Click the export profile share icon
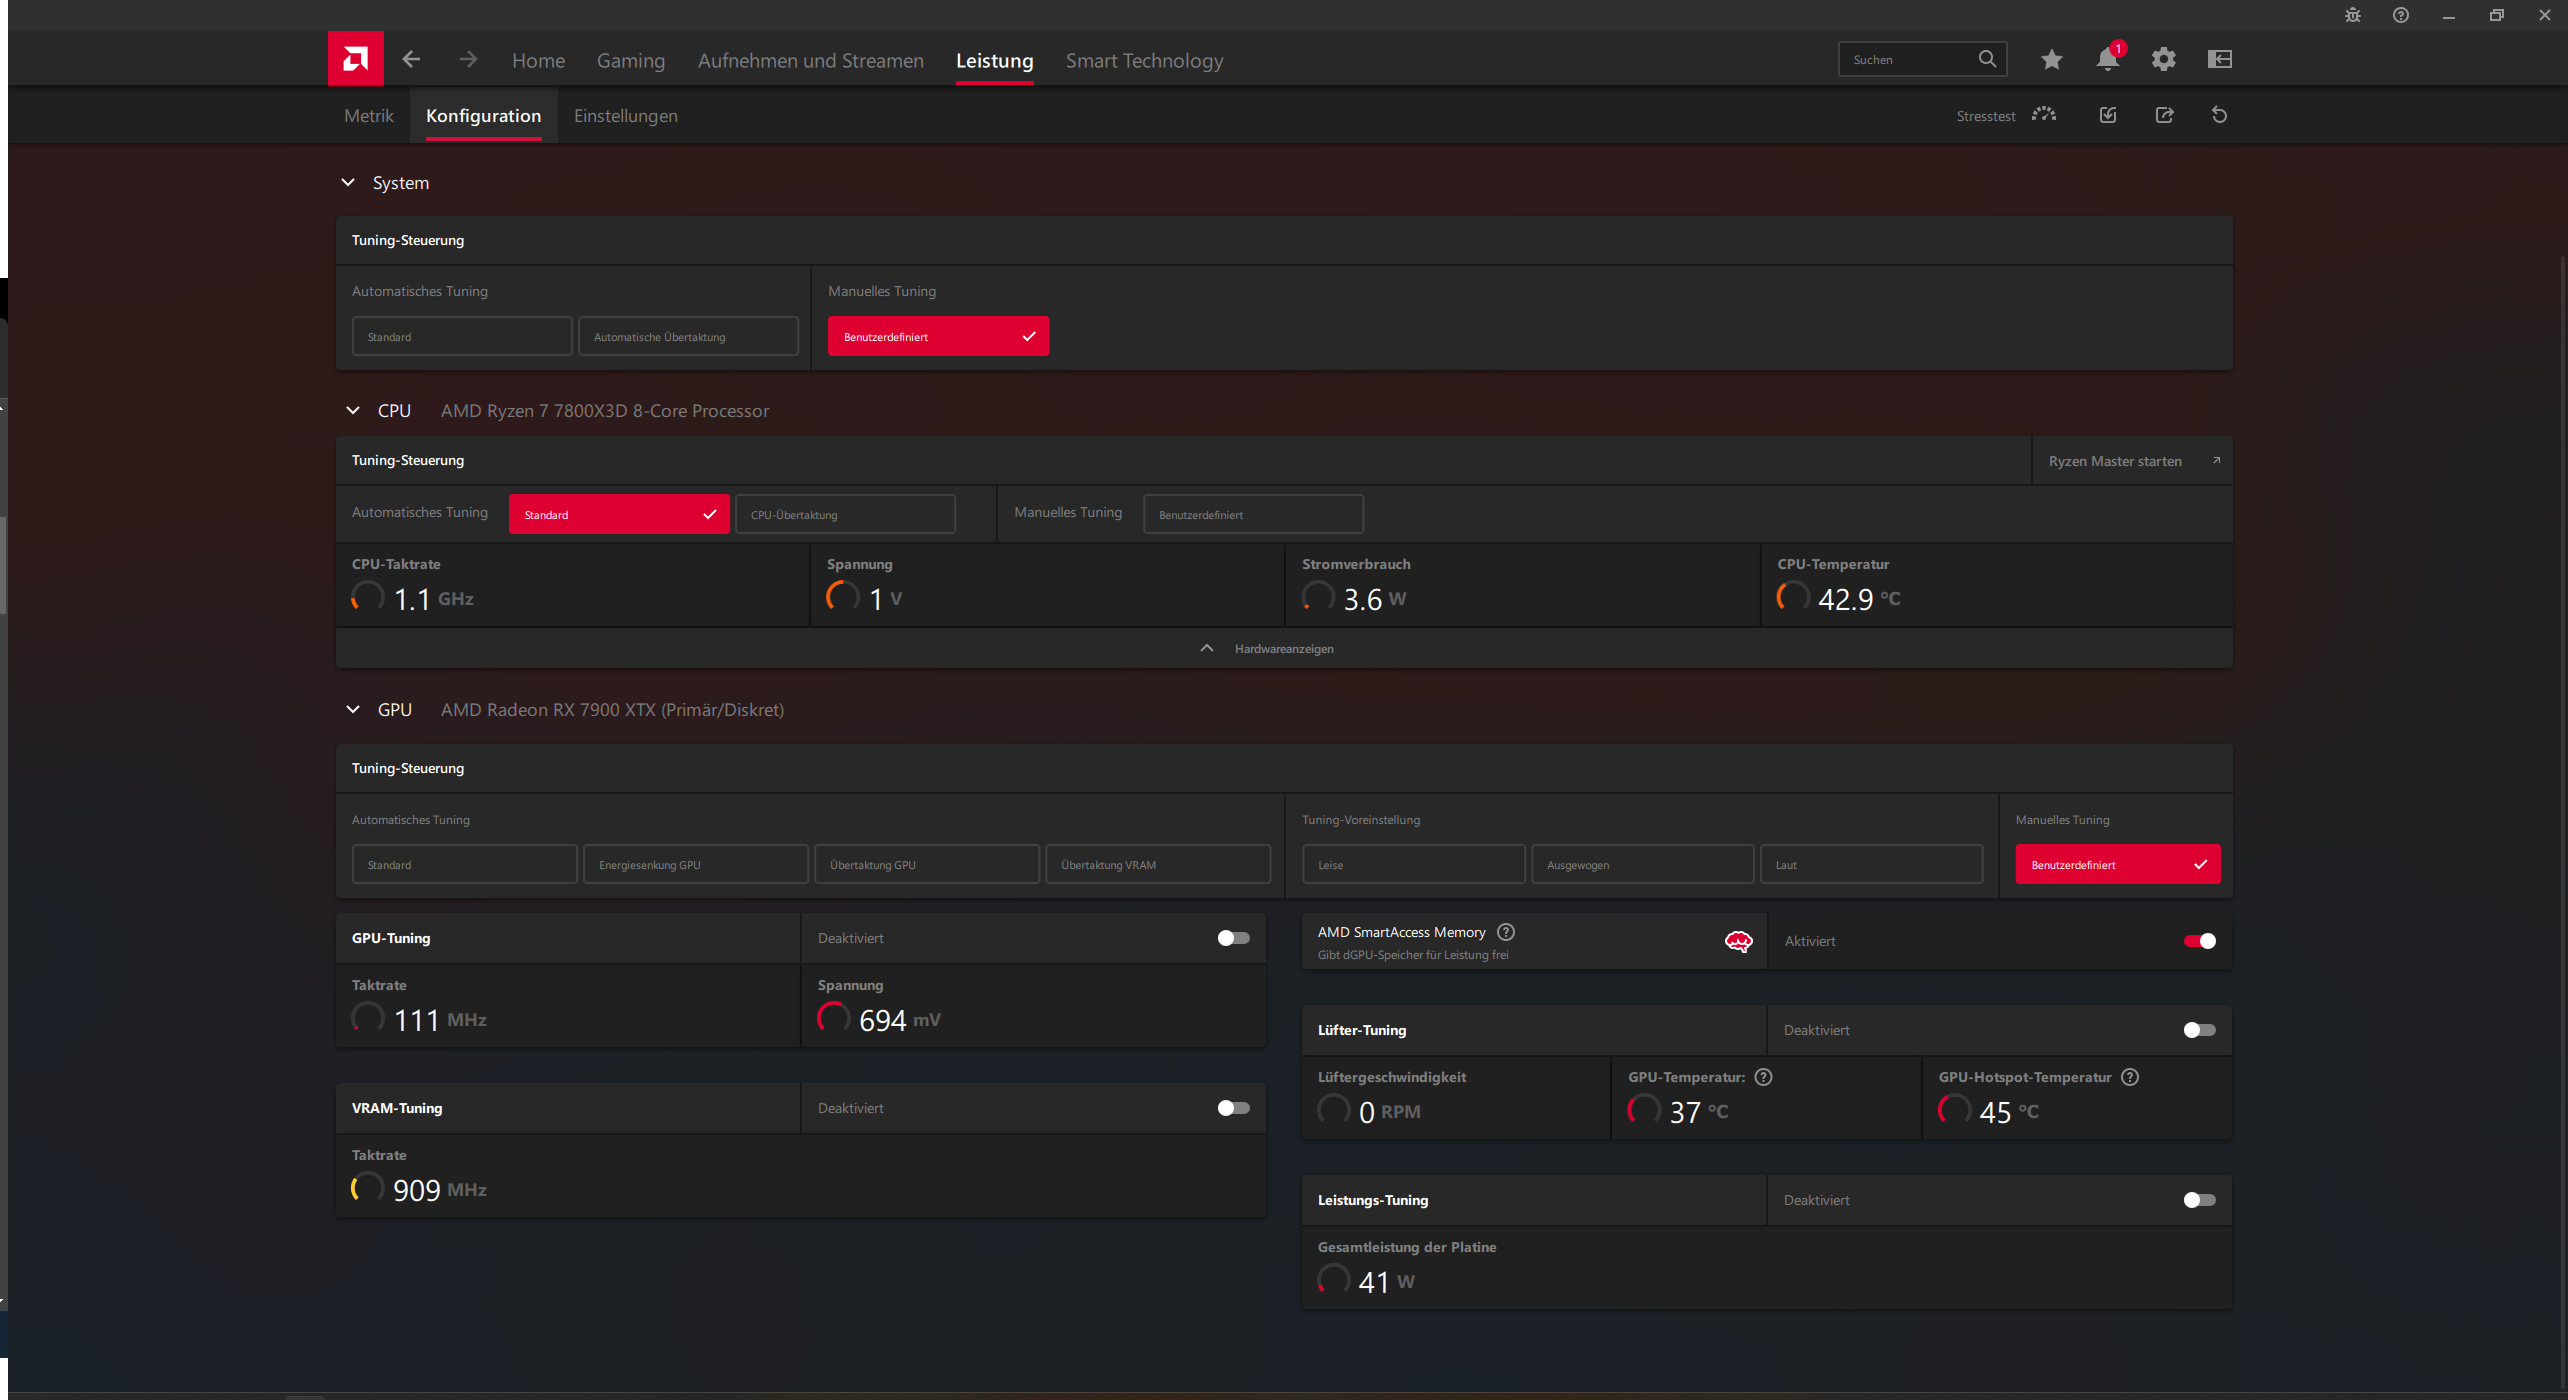This screenshot has width=2568, height=1400. (x=2164, y=115)
